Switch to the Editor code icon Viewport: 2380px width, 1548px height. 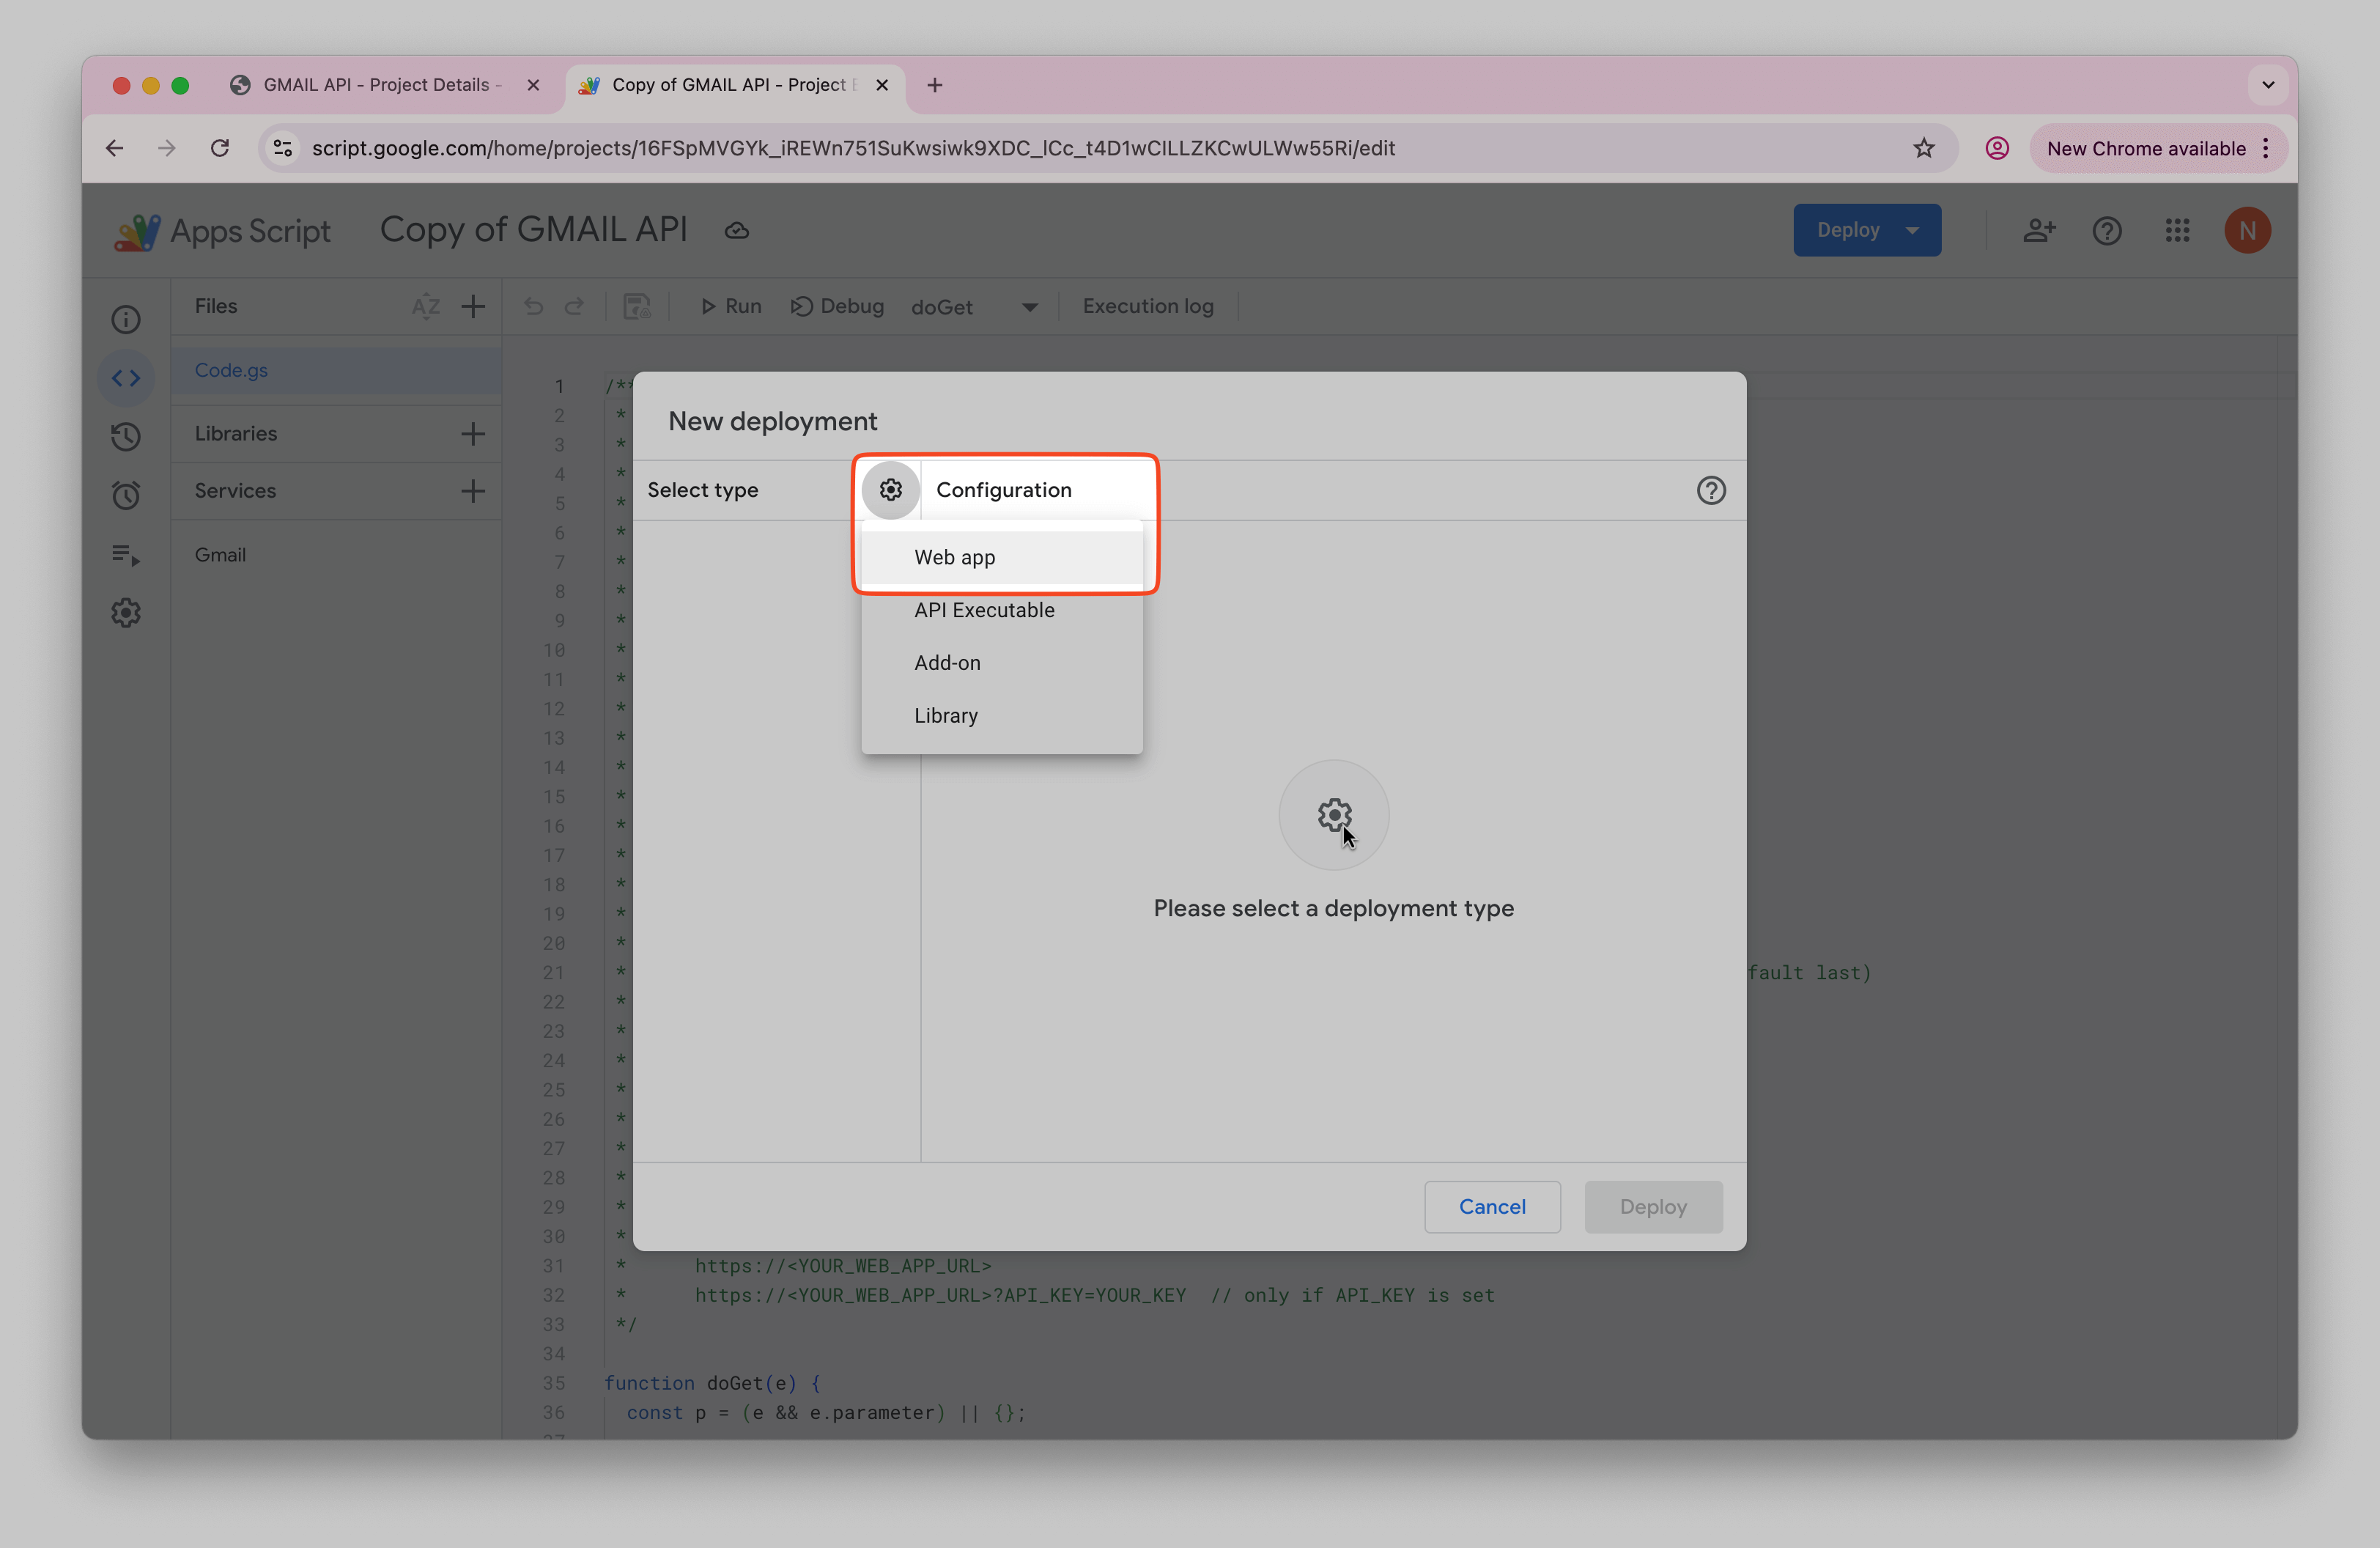(126, 378)
